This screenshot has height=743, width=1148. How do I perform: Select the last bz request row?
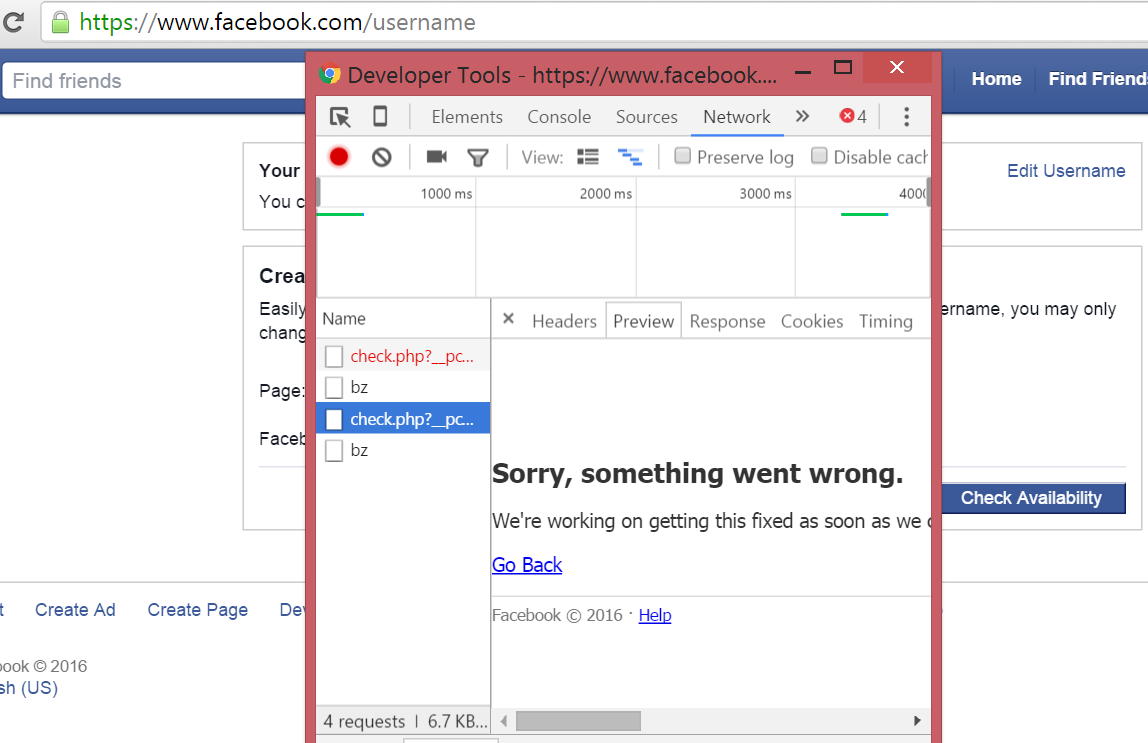[x=403, y=450]
